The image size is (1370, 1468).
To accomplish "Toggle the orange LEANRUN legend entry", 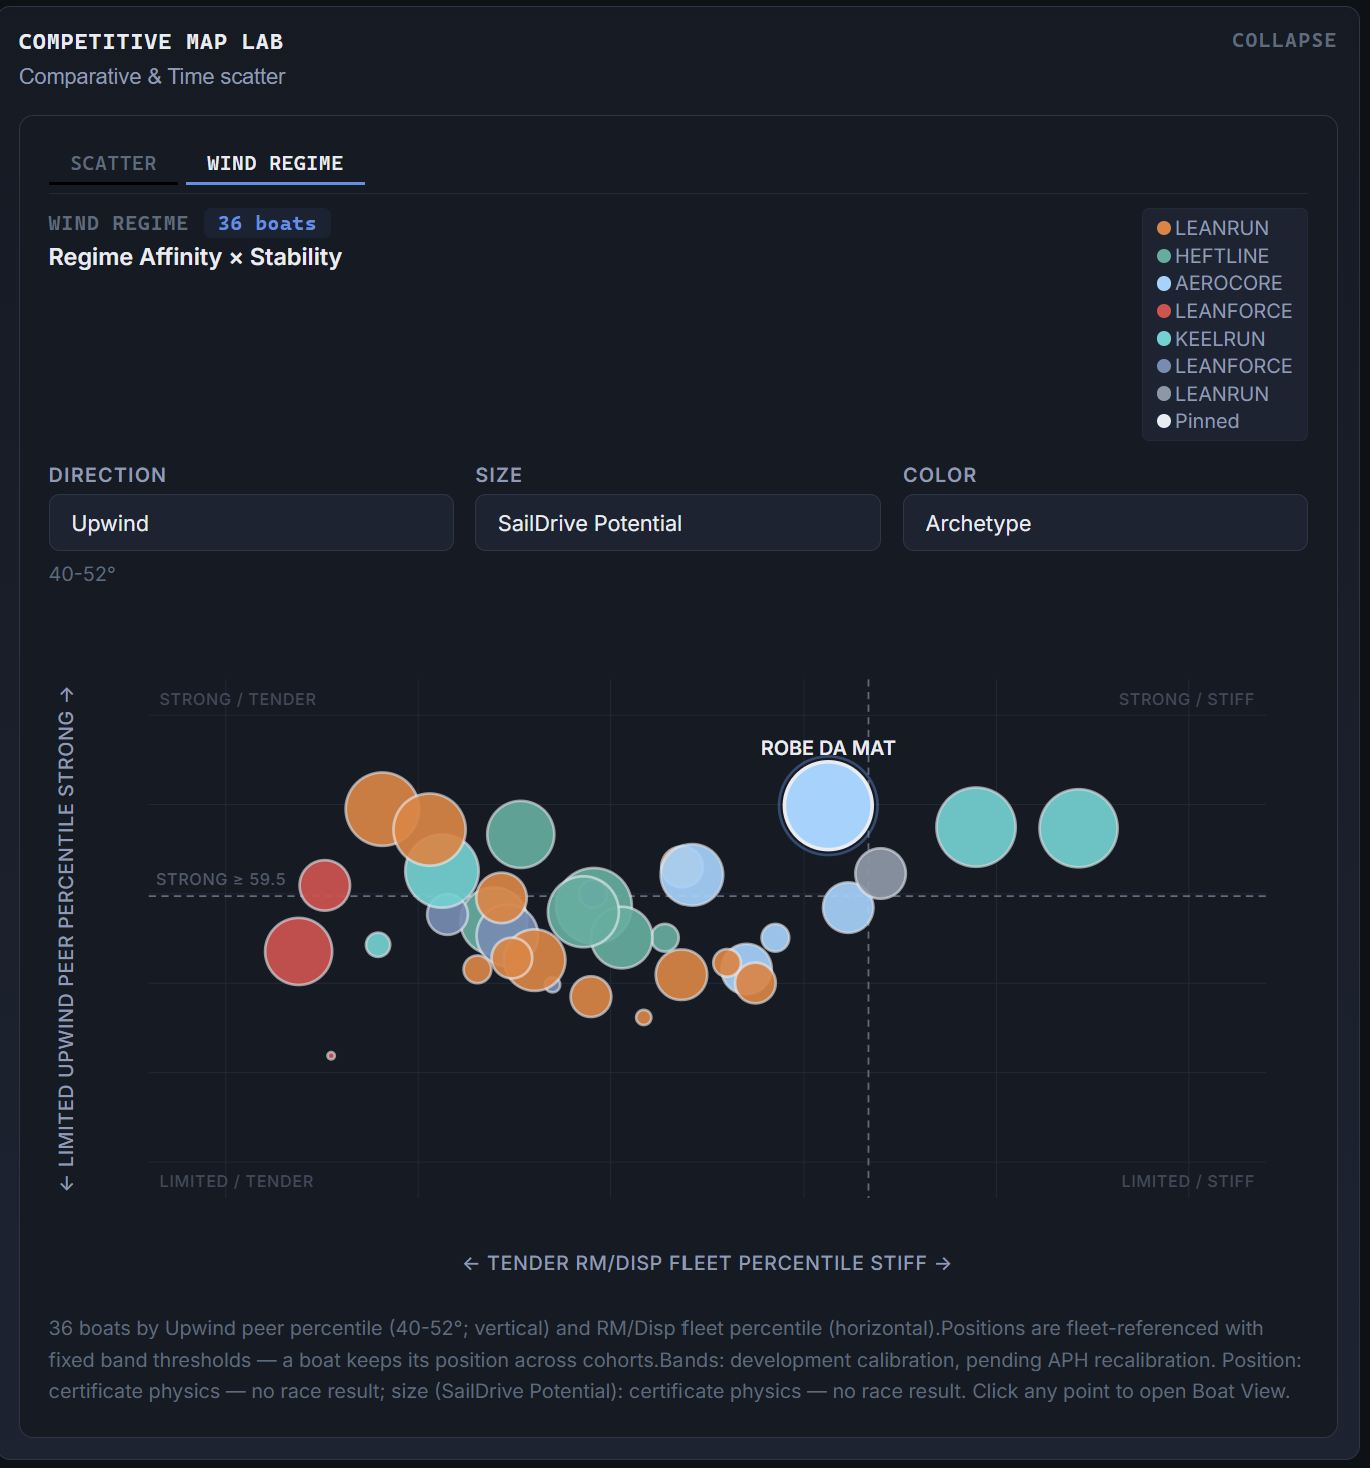I will coord(1212,228).
